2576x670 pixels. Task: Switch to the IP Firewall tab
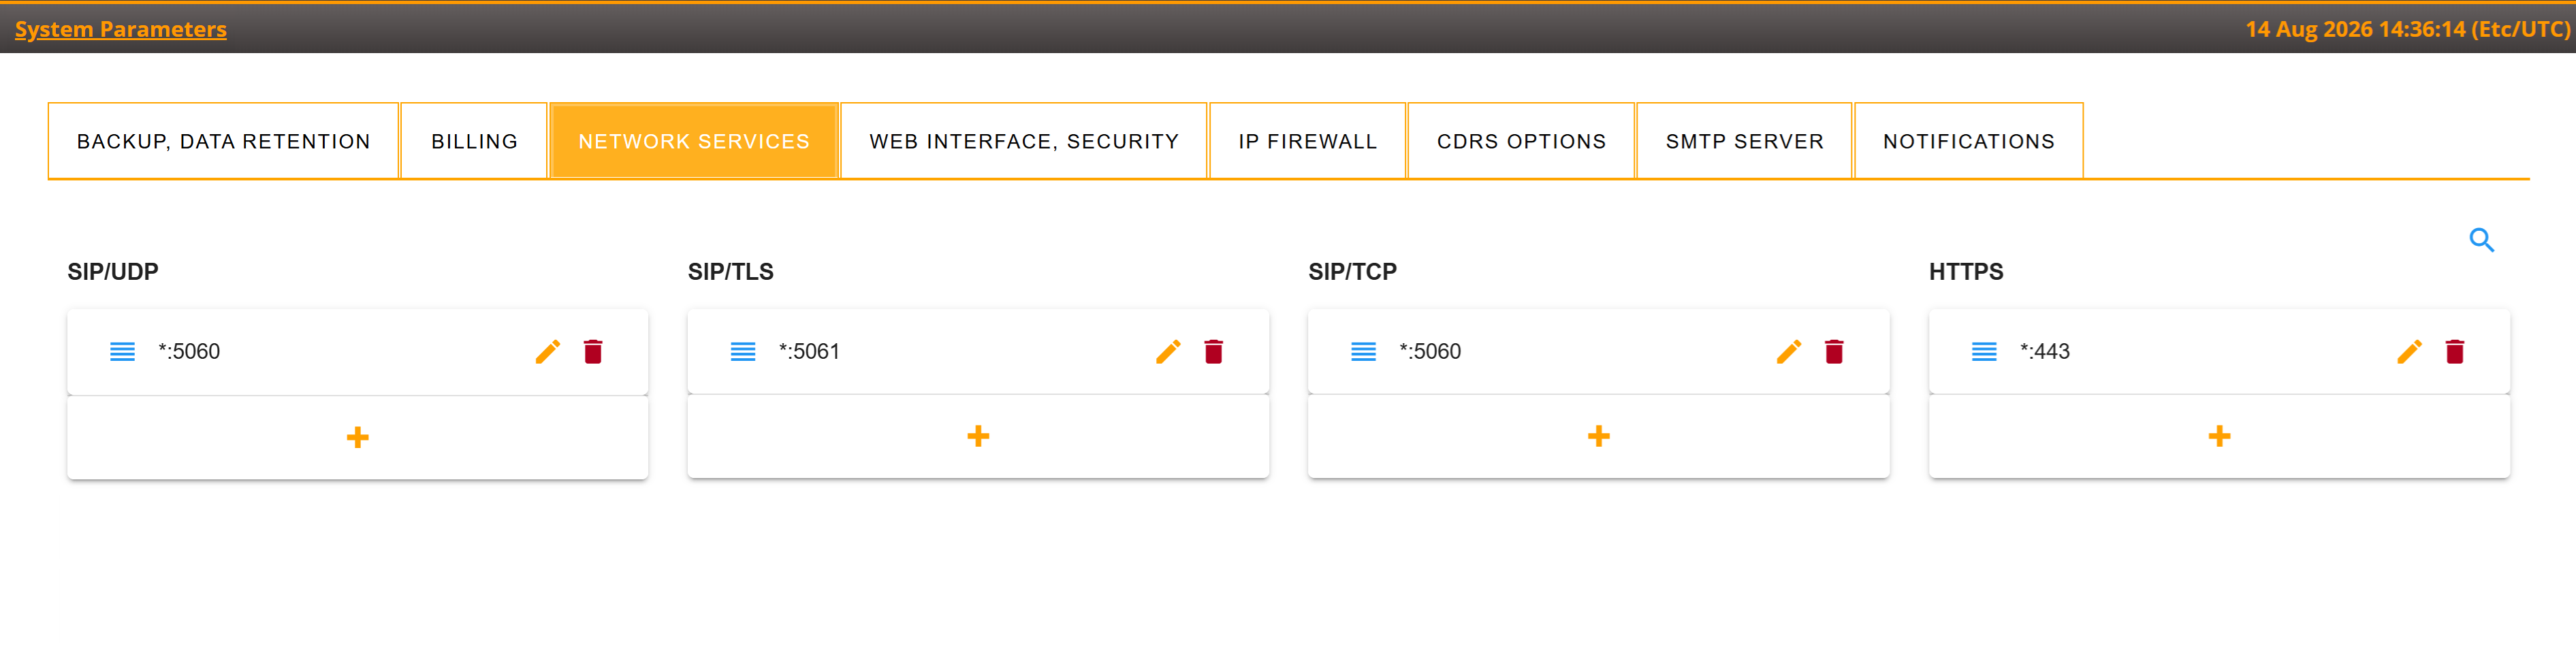point(1308,141)
